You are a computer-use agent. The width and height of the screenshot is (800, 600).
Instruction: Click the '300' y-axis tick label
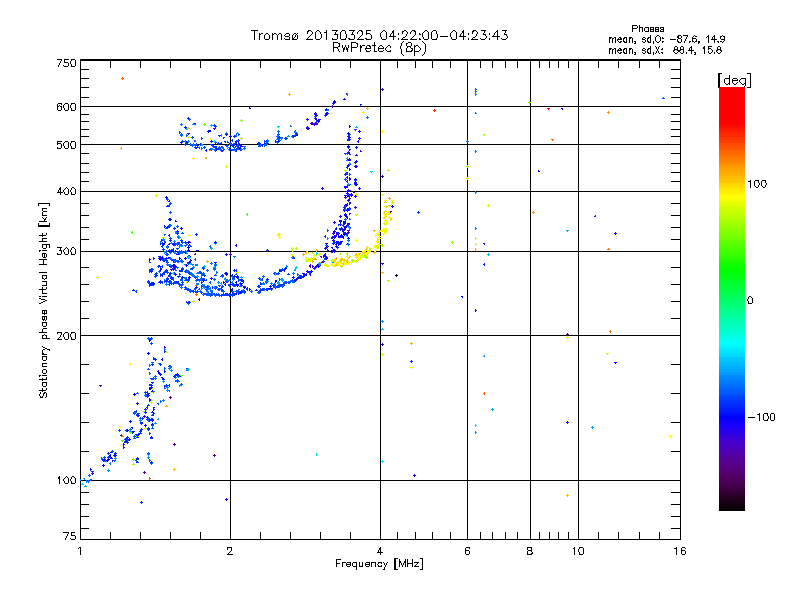[x=66, y=252]
